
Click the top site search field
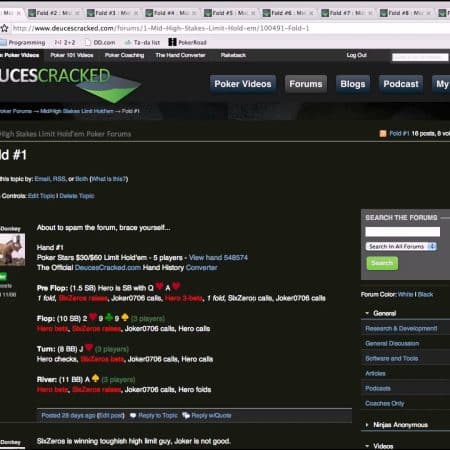[x=420, y=57]
